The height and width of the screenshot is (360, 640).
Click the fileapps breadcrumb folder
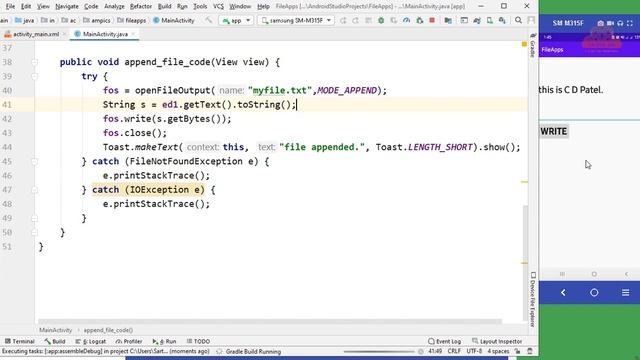131,20
